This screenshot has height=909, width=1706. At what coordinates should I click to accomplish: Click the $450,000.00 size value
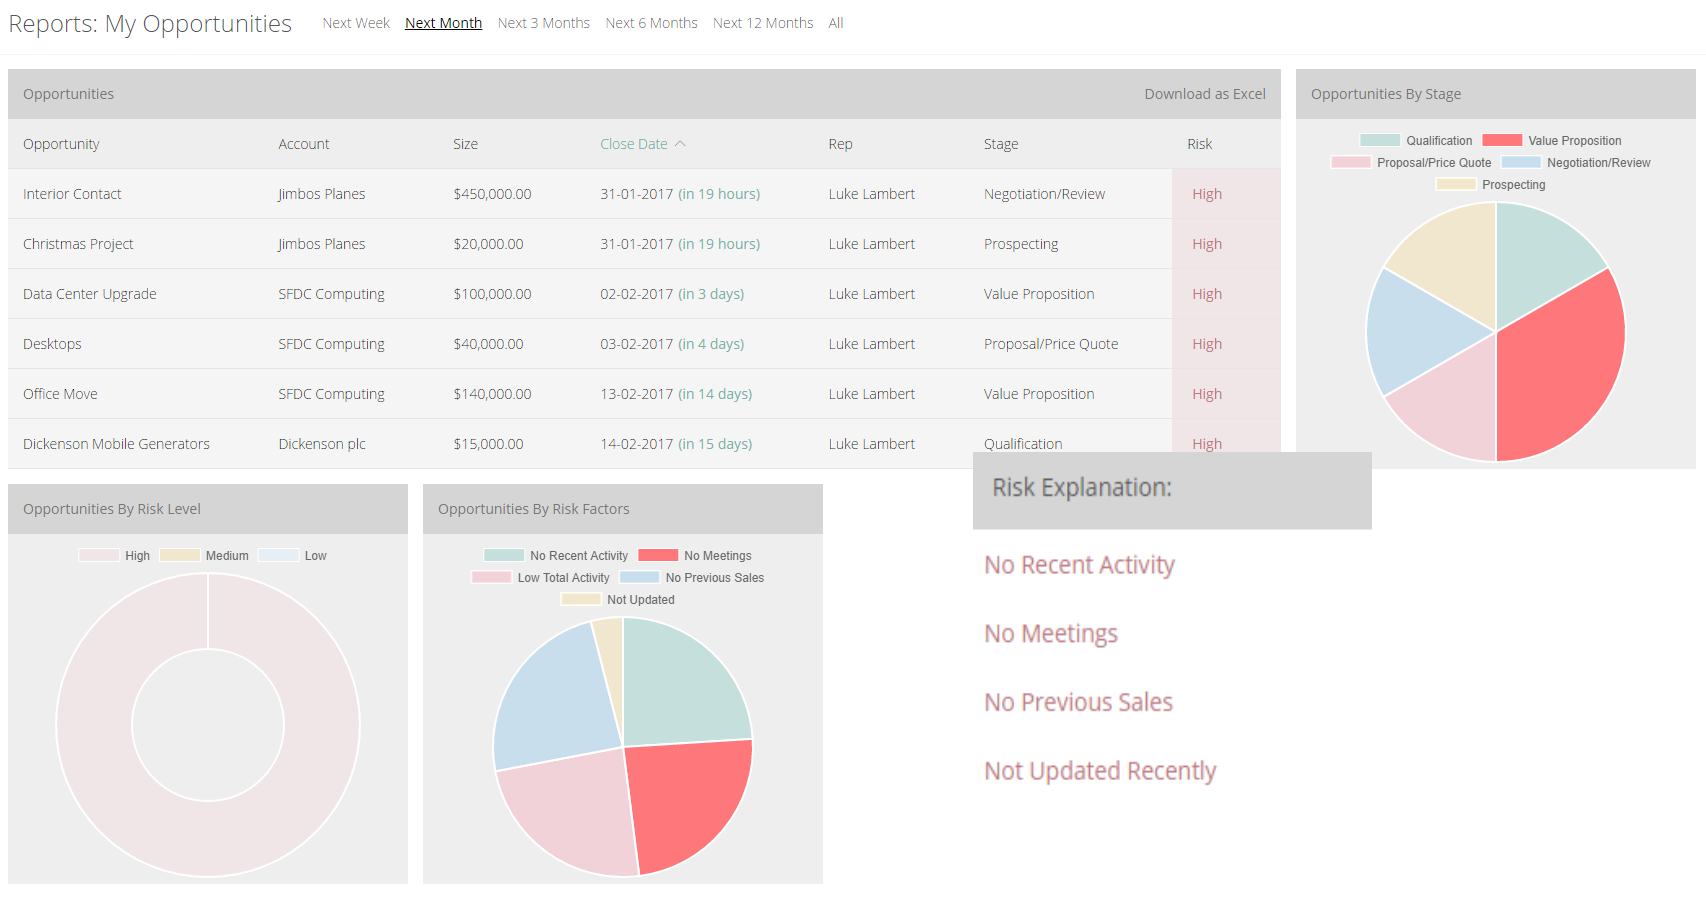point(492,194)
